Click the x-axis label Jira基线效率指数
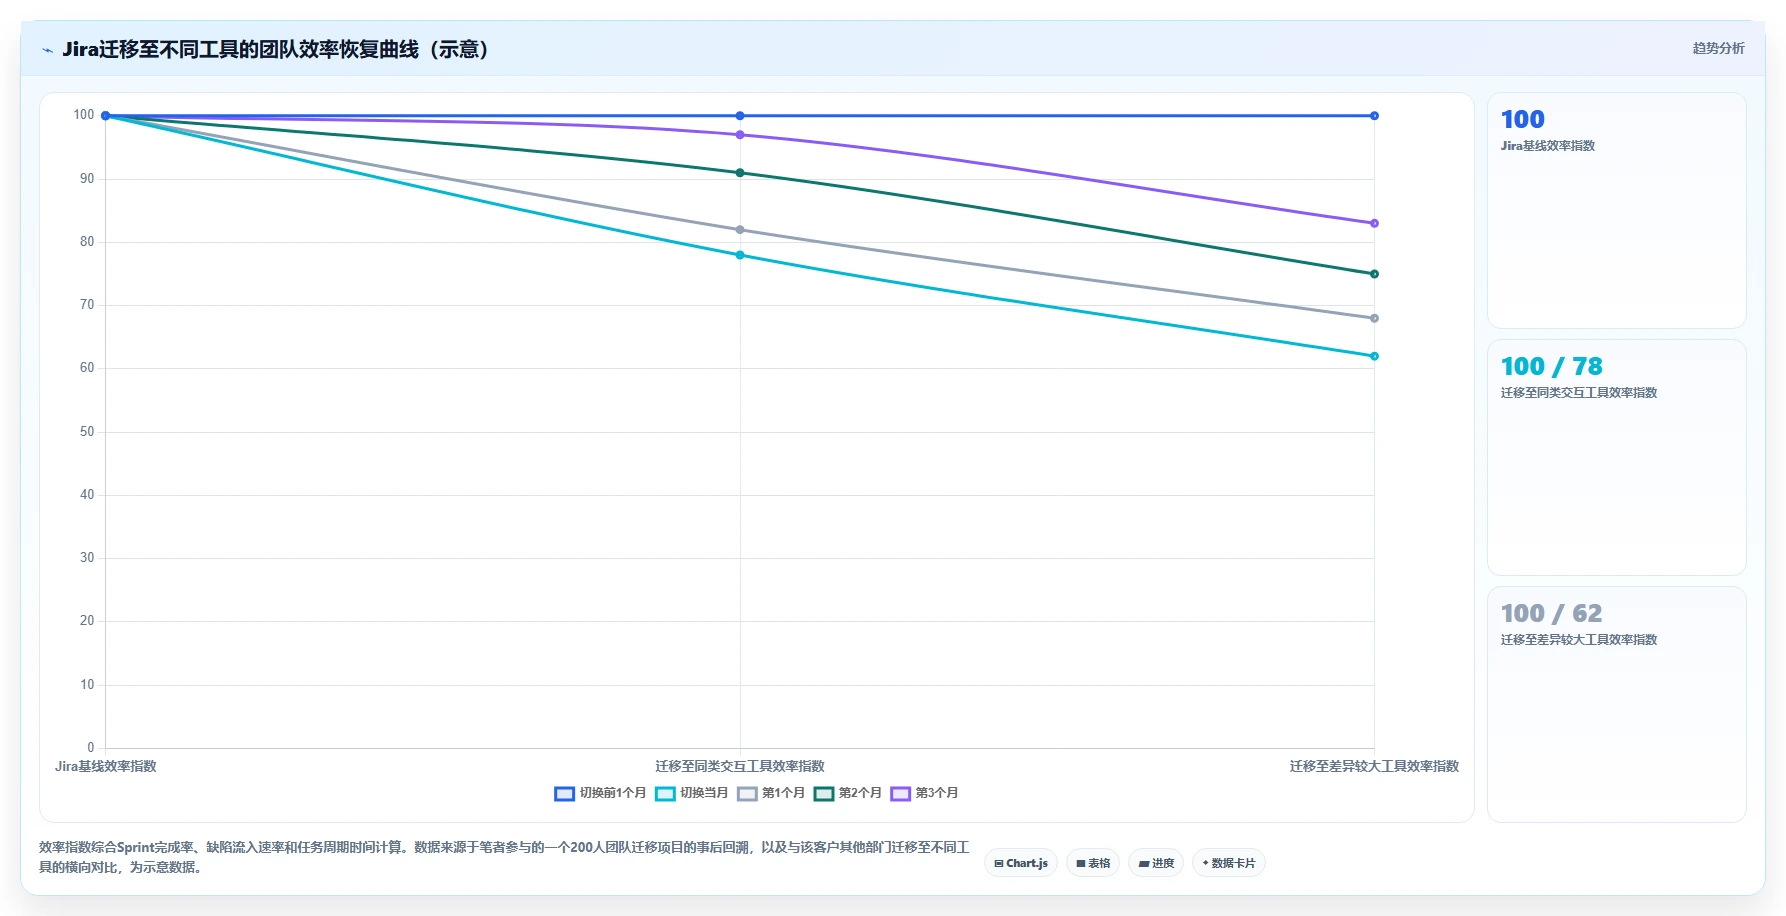Viewport: 1786px width, 916px height. point(106,767)
